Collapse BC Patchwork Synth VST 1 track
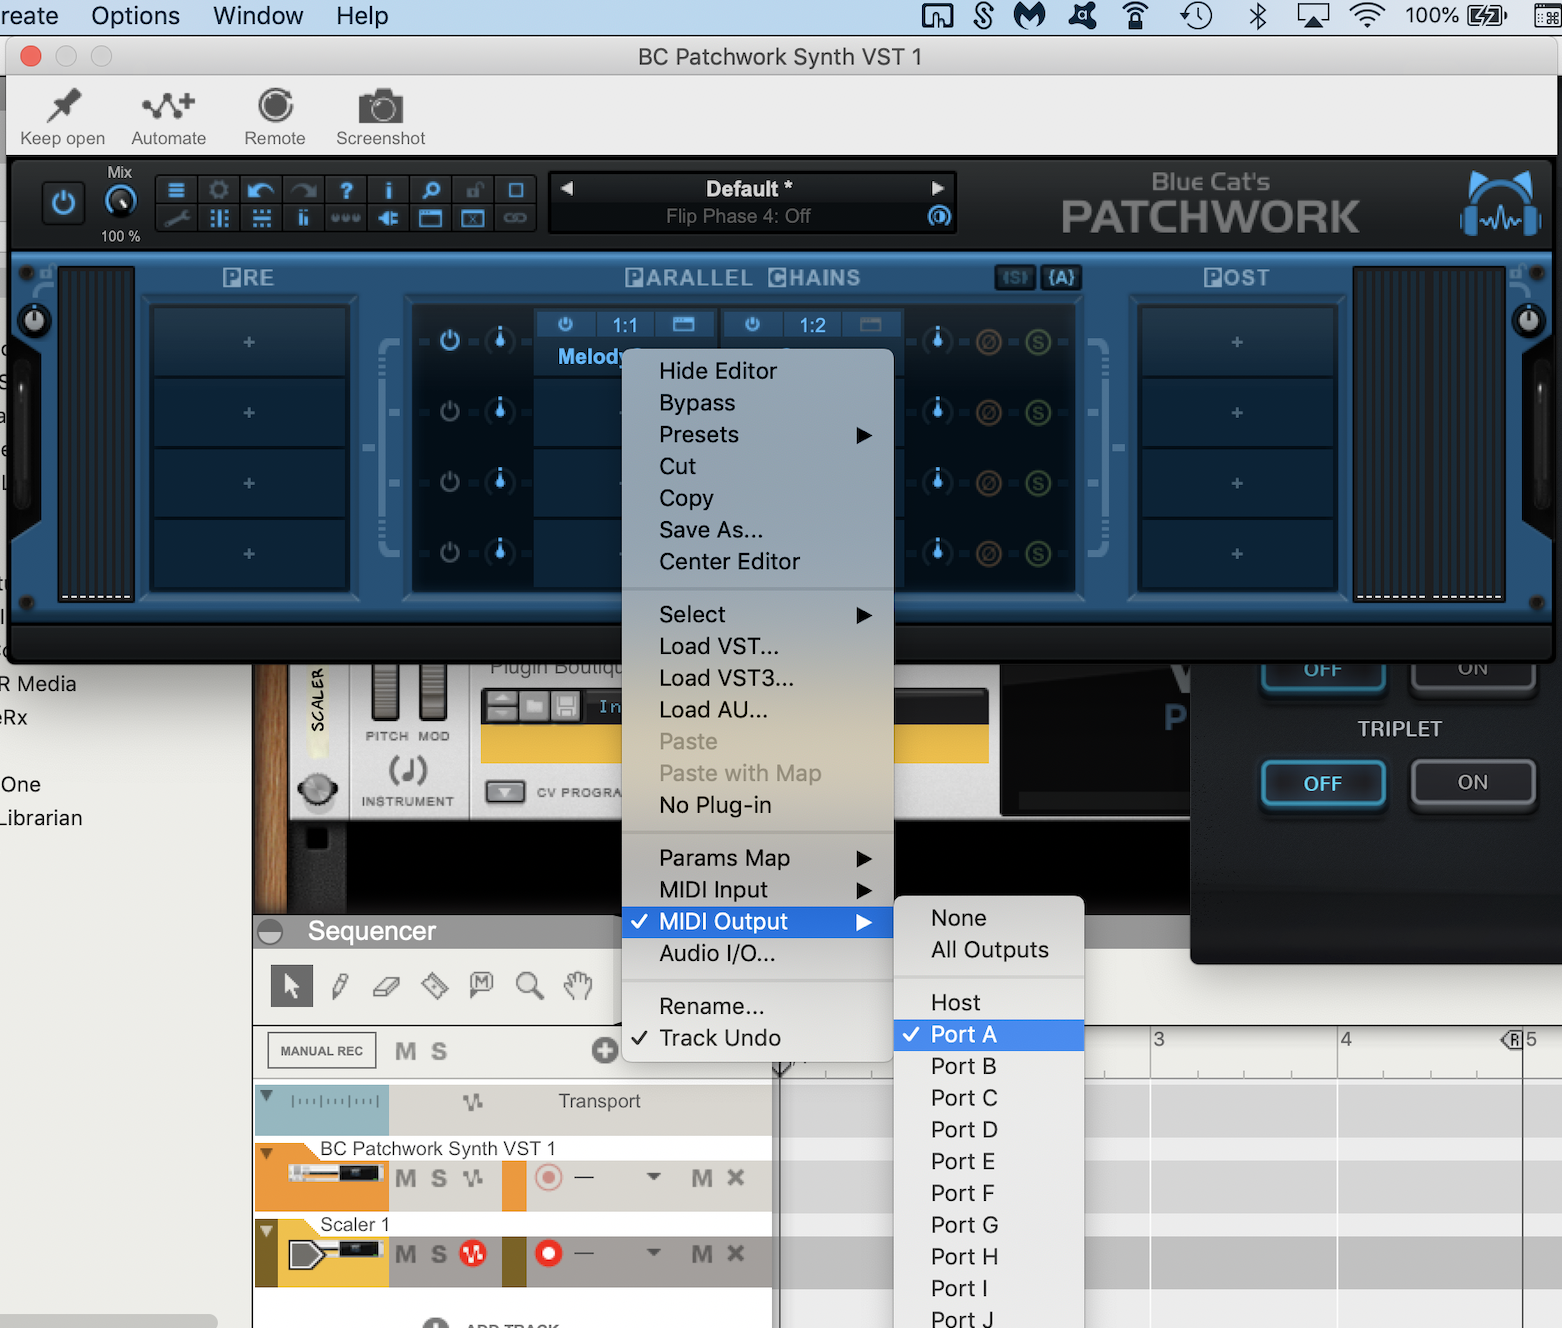 point(267,1153)
